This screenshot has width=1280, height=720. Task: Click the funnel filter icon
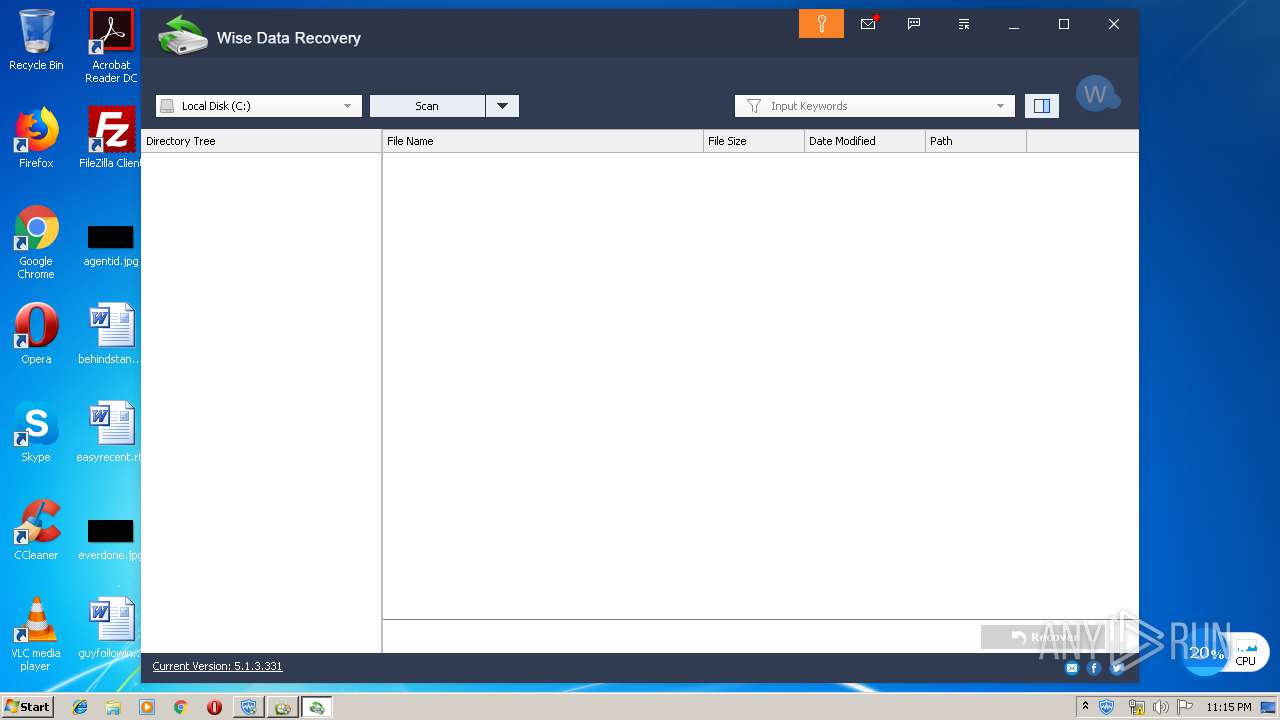point(754,106)
